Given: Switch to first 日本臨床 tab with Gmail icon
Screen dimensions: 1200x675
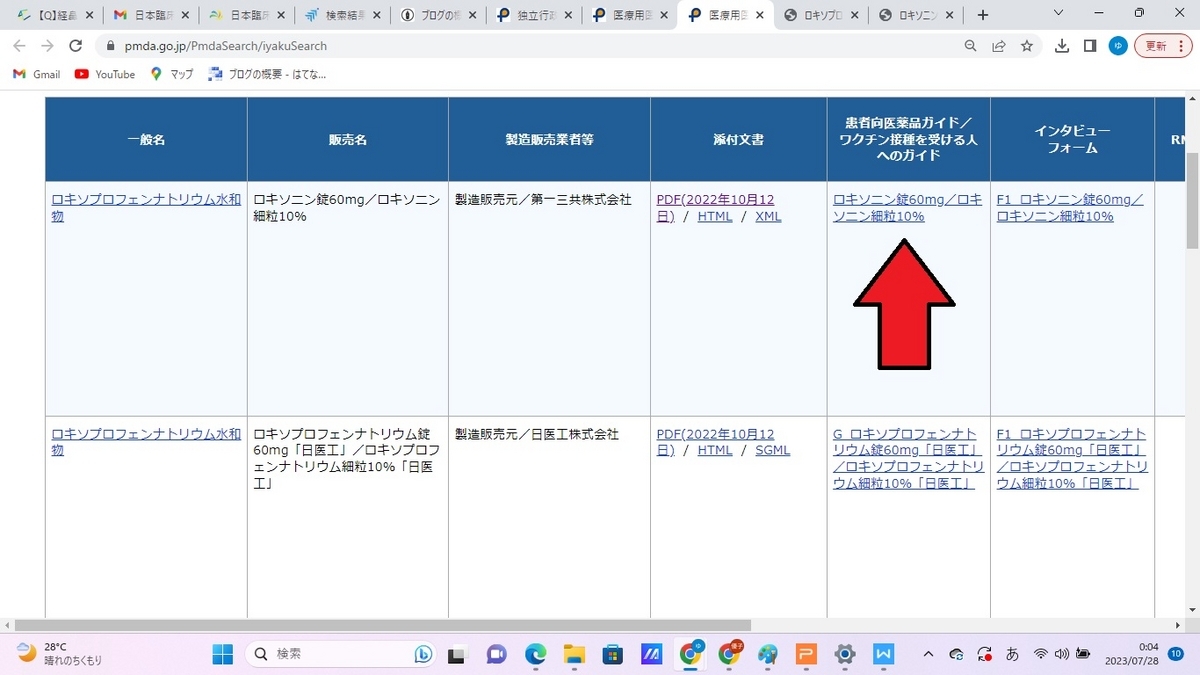Looking at the screenshot, I should 150,15.
